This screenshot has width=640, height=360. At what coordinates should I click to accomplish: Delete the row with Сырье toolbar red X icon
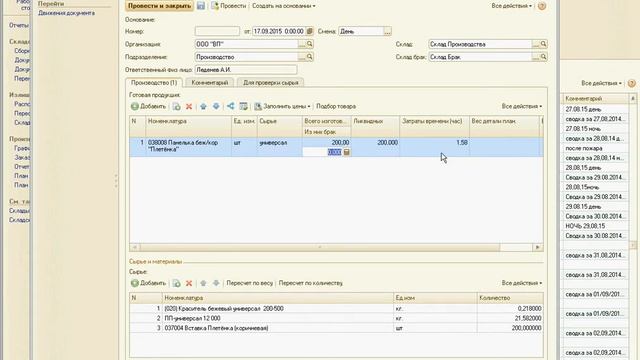pos(189,283)
